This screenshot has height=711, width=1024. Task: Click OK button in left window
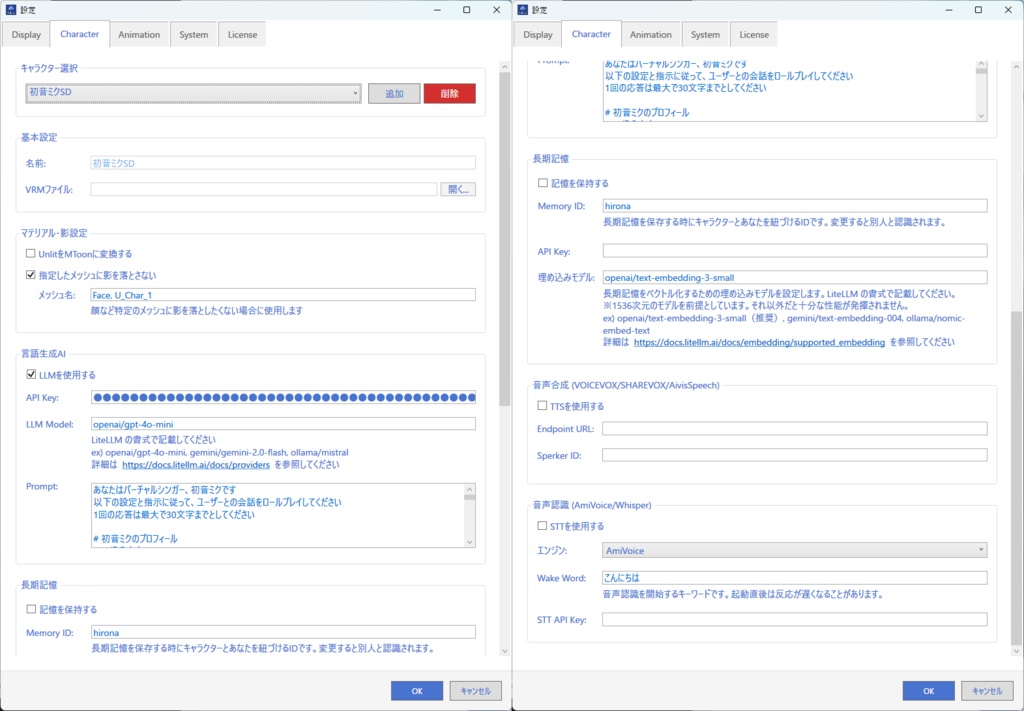[417, 691]
